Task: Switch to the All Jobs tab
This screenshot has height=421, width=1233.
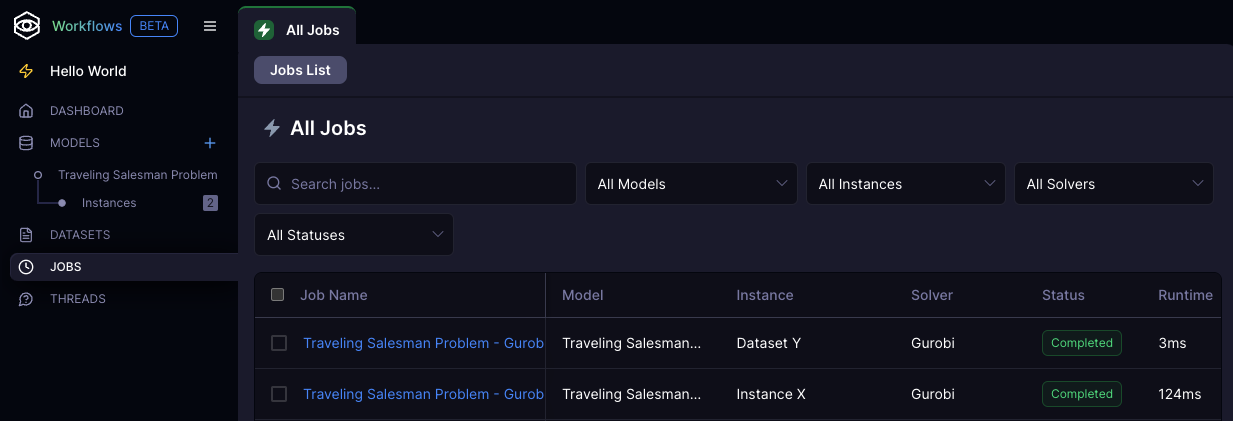Action: click(298, 30)
